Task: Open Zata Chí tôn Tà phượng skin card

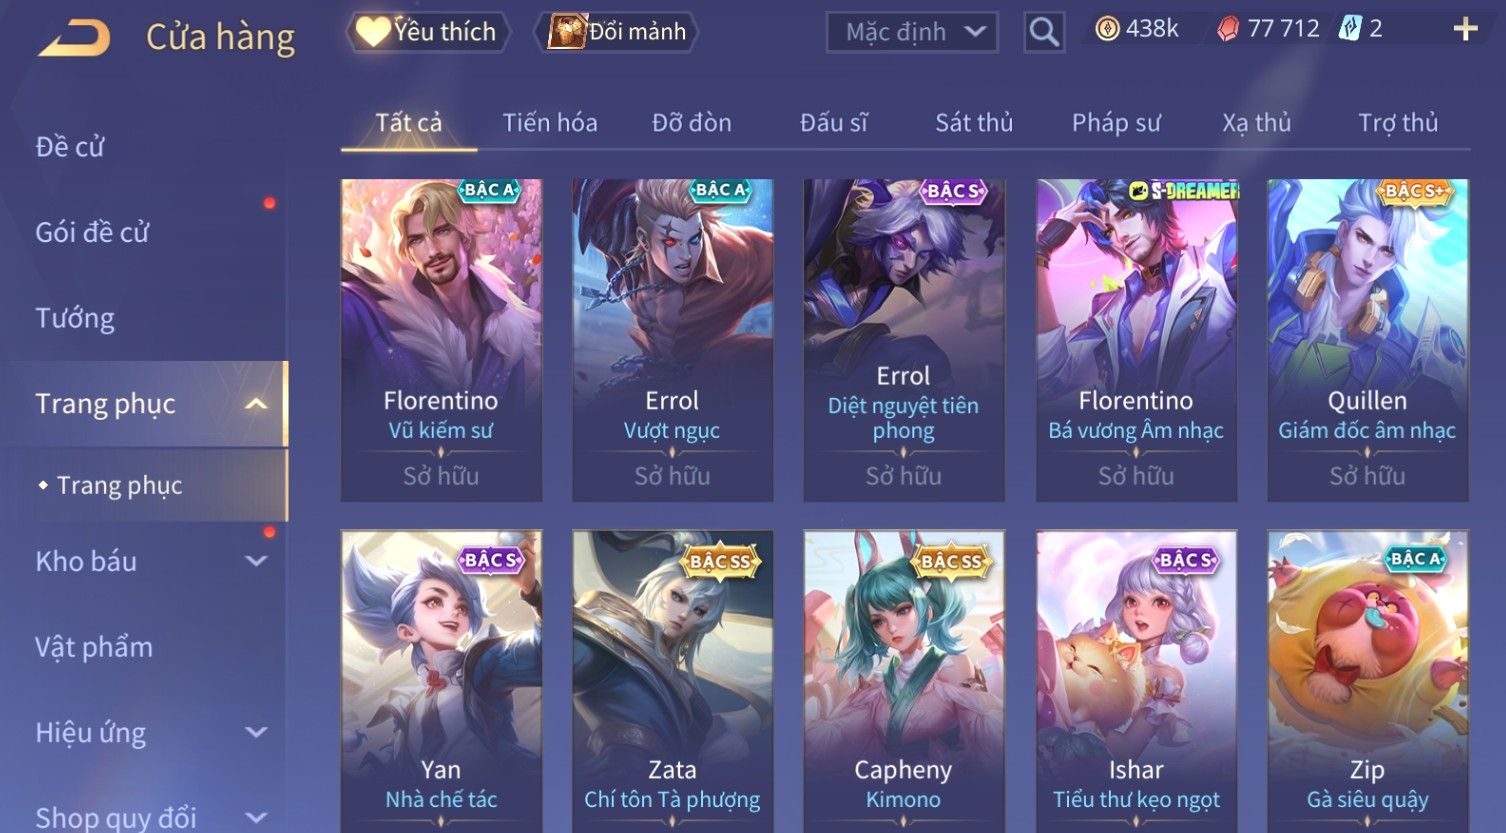Action: tap(672, 680)
